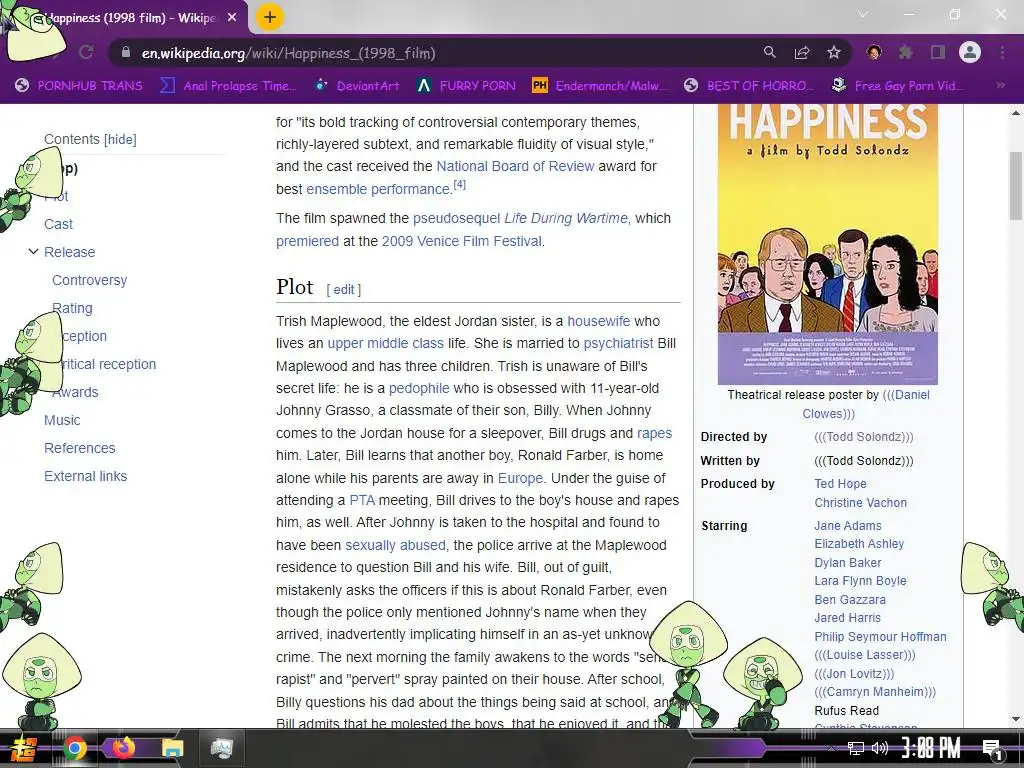
Task: Toggle the browser side panel icon
Action: (x=938, y=52)
